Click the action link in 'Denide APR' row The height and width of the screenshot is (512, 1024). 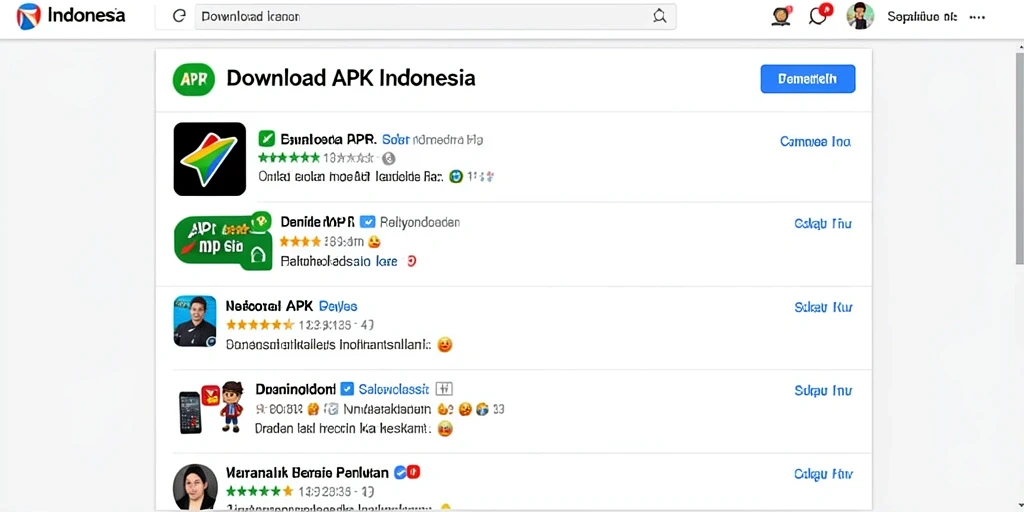(x=823, y=223)
